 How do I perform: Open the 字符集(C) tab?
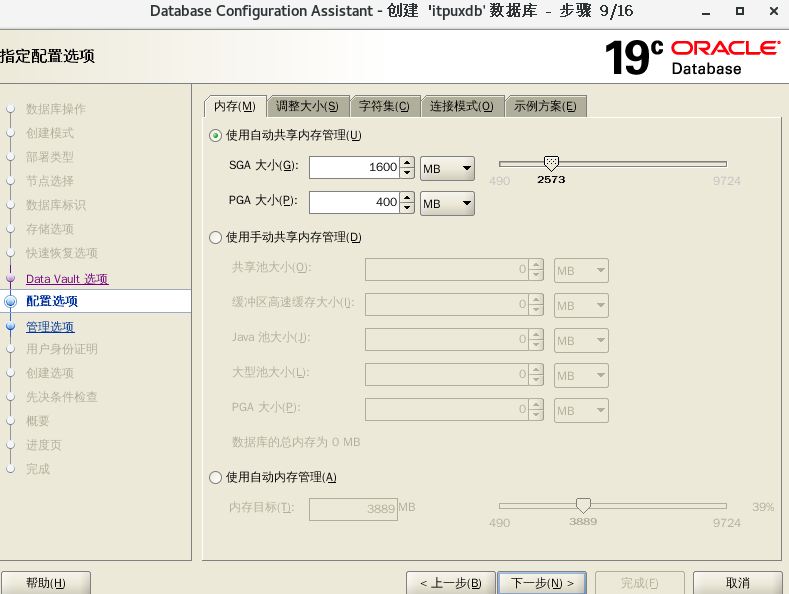coord(384,106)
